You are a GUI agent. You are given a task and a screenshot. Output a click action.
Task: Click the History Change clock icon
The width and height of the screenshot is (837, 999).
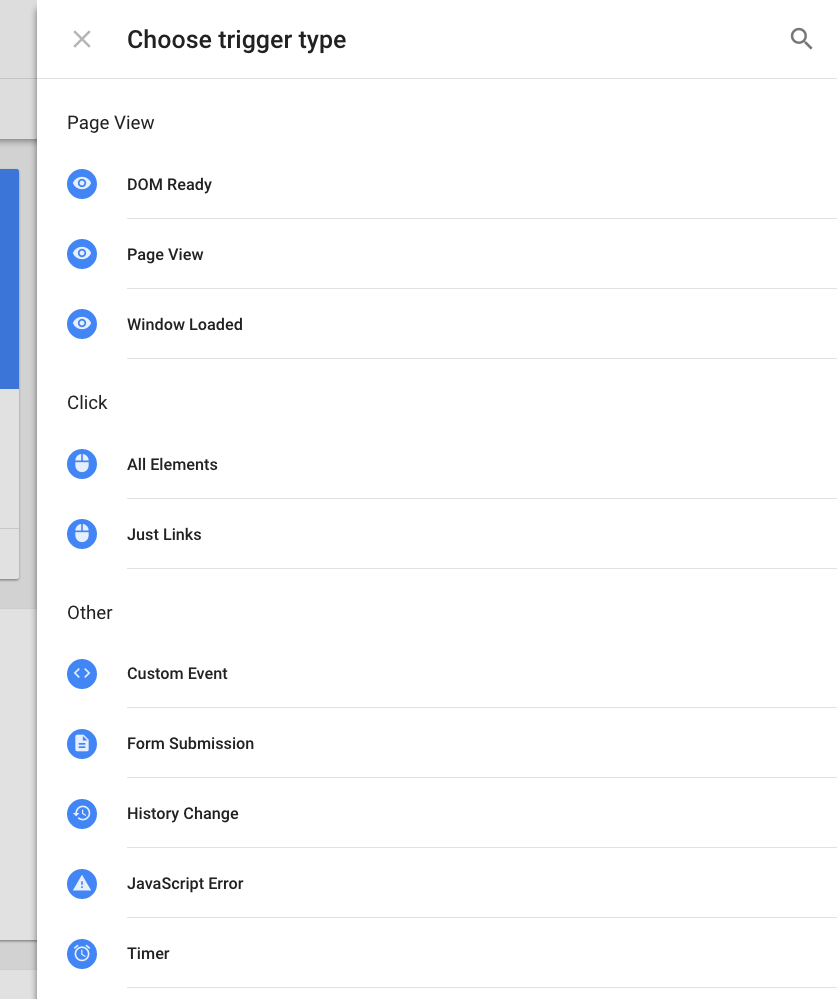(x=82, y=814)
